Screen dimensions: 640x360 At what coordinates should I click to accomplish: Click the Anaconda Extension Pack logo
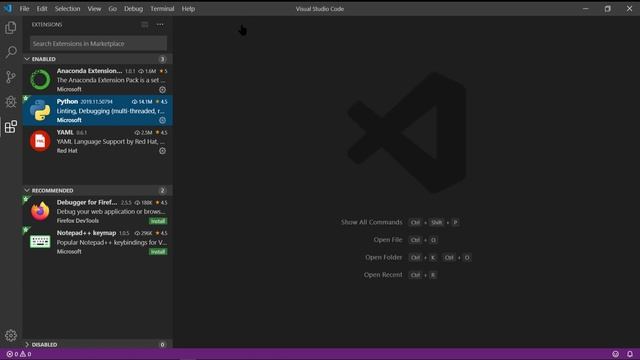pyautogui.click(x=40, y=79)
